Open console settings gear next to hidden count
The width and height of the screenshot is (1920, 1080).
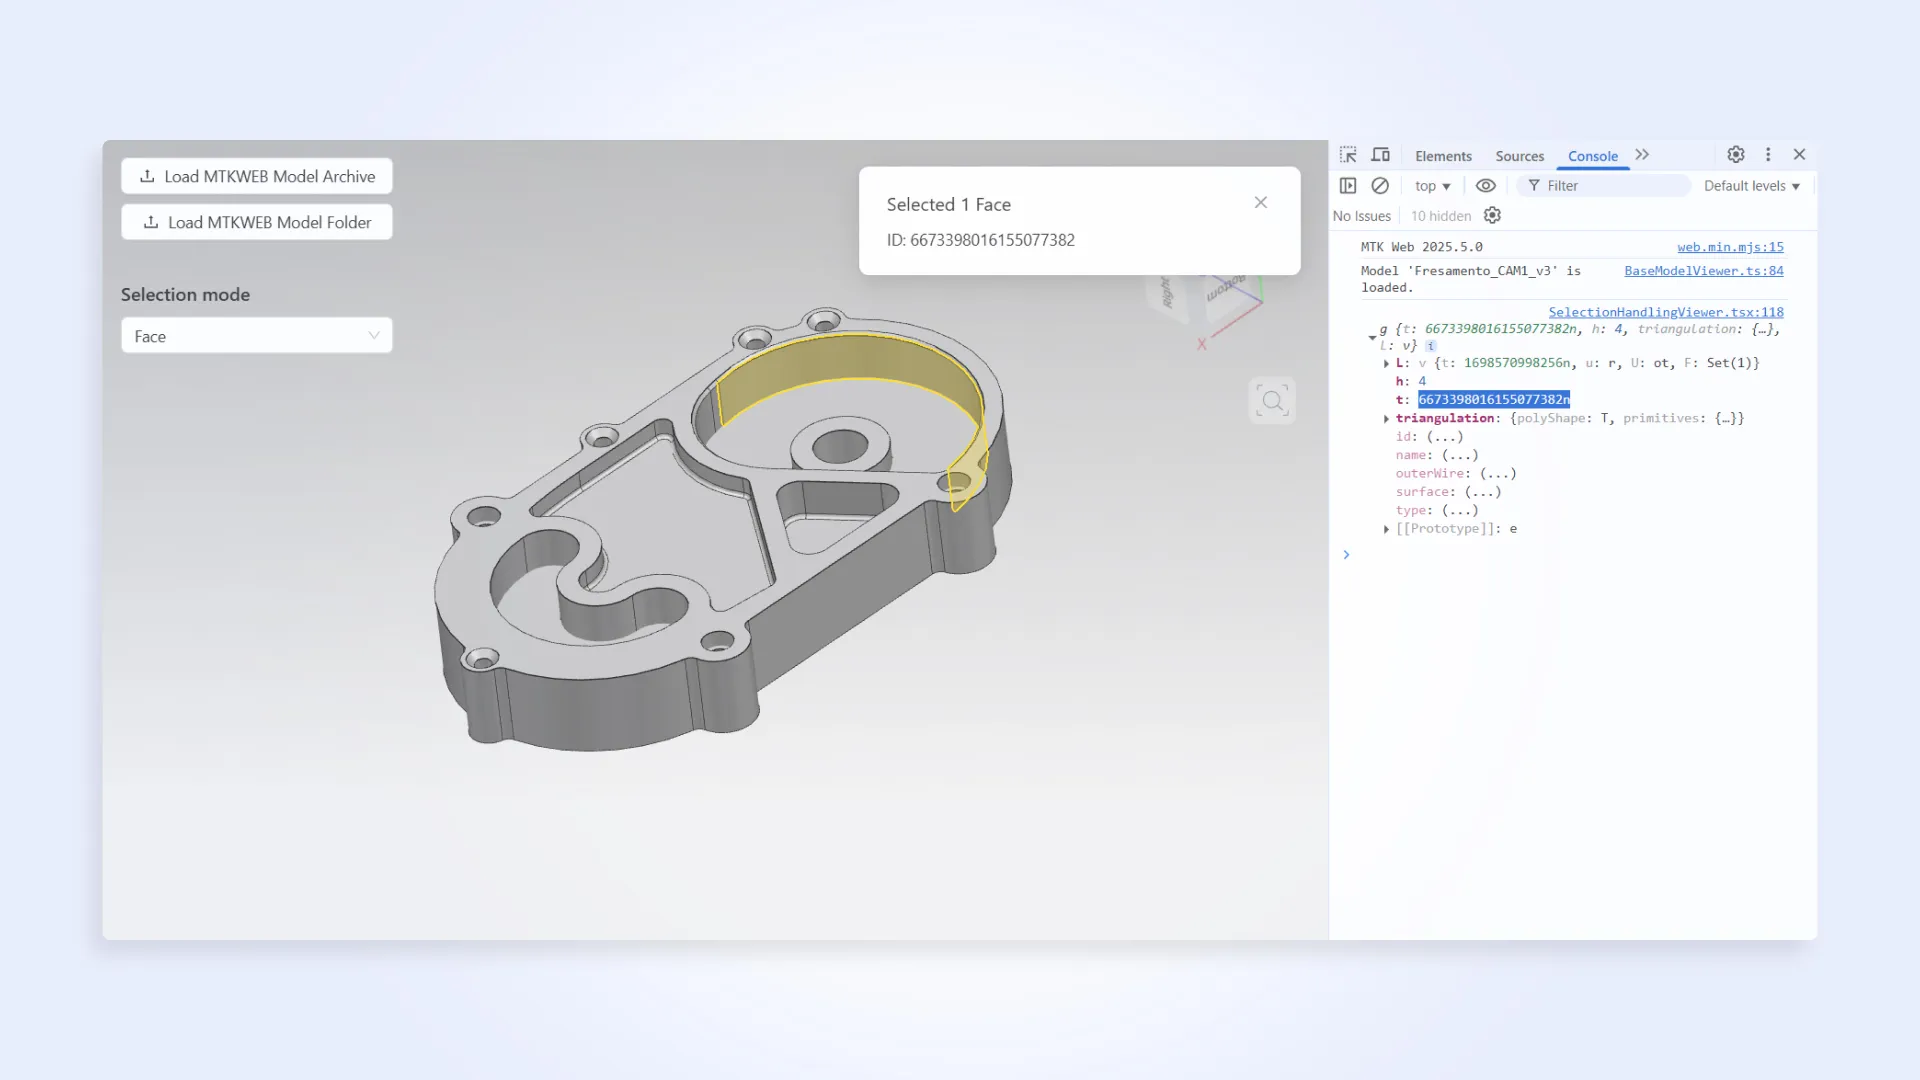coord(1492,216)
